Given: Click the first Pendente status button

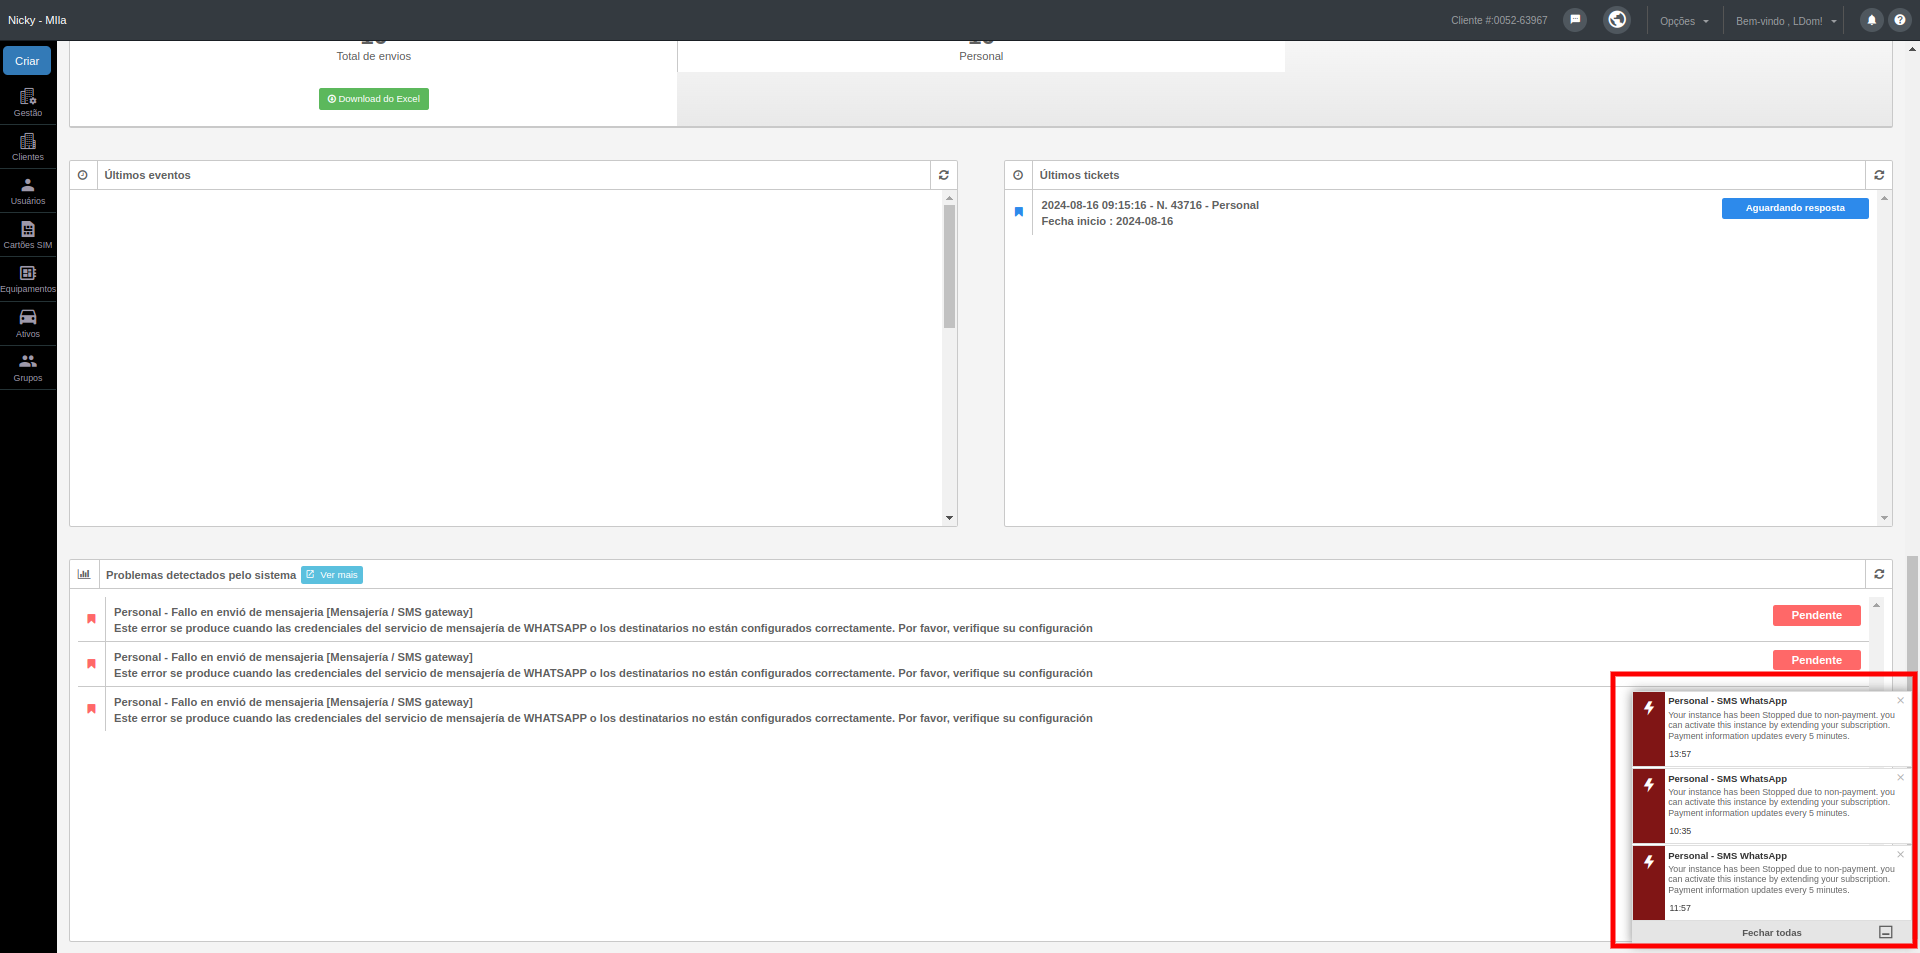Looking at the screenshot, I should [x=1817, y=615].
